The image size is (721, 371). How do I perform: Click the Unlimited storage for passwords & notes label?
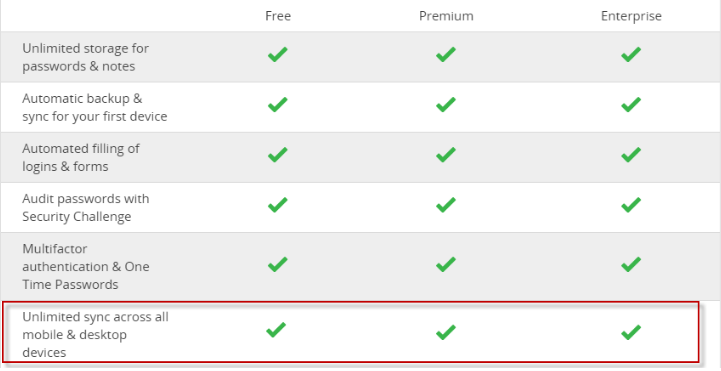pos(86,57)
